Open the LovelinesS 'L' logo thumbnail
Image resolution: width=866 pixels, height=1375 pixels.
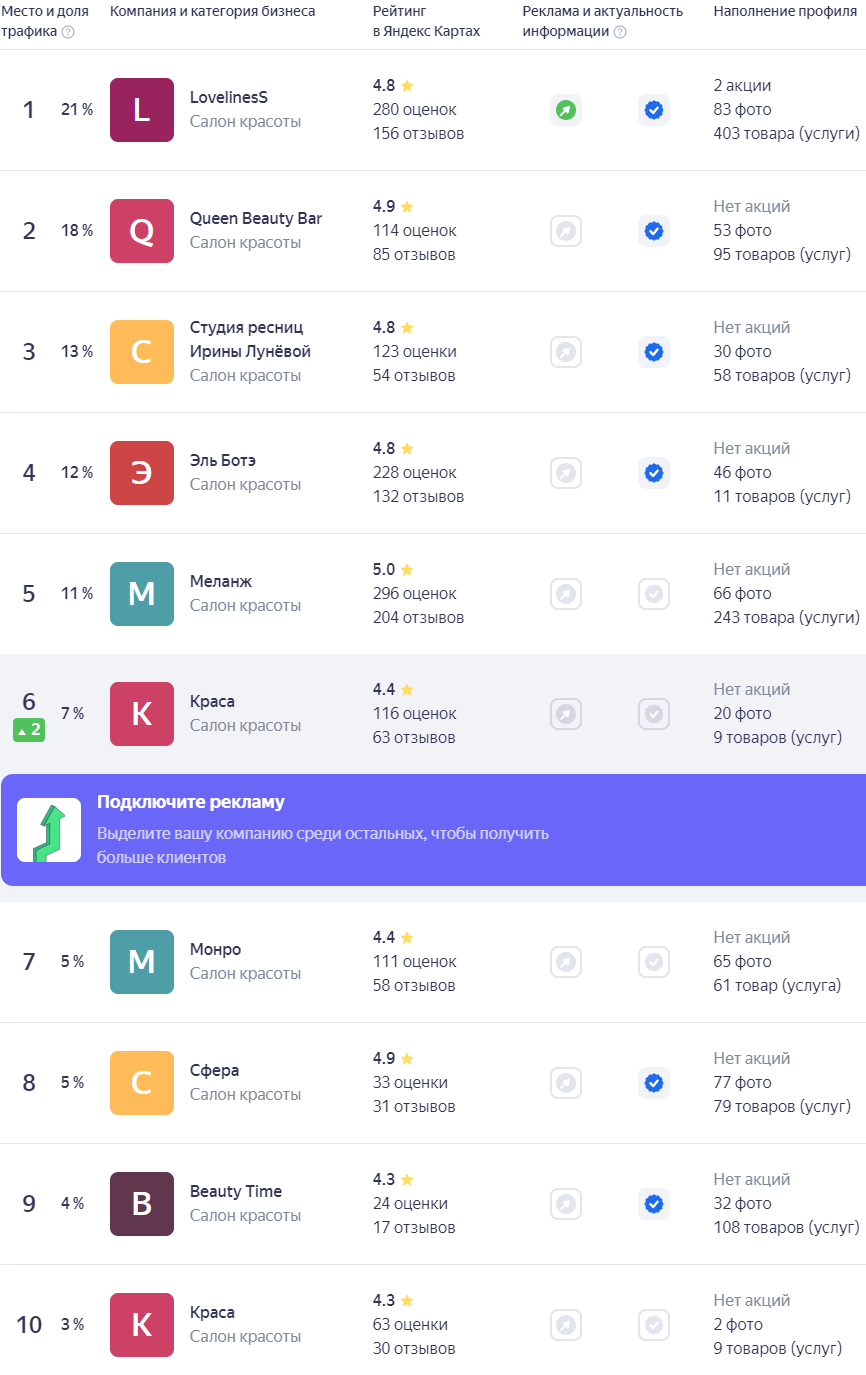coord(142,110)
